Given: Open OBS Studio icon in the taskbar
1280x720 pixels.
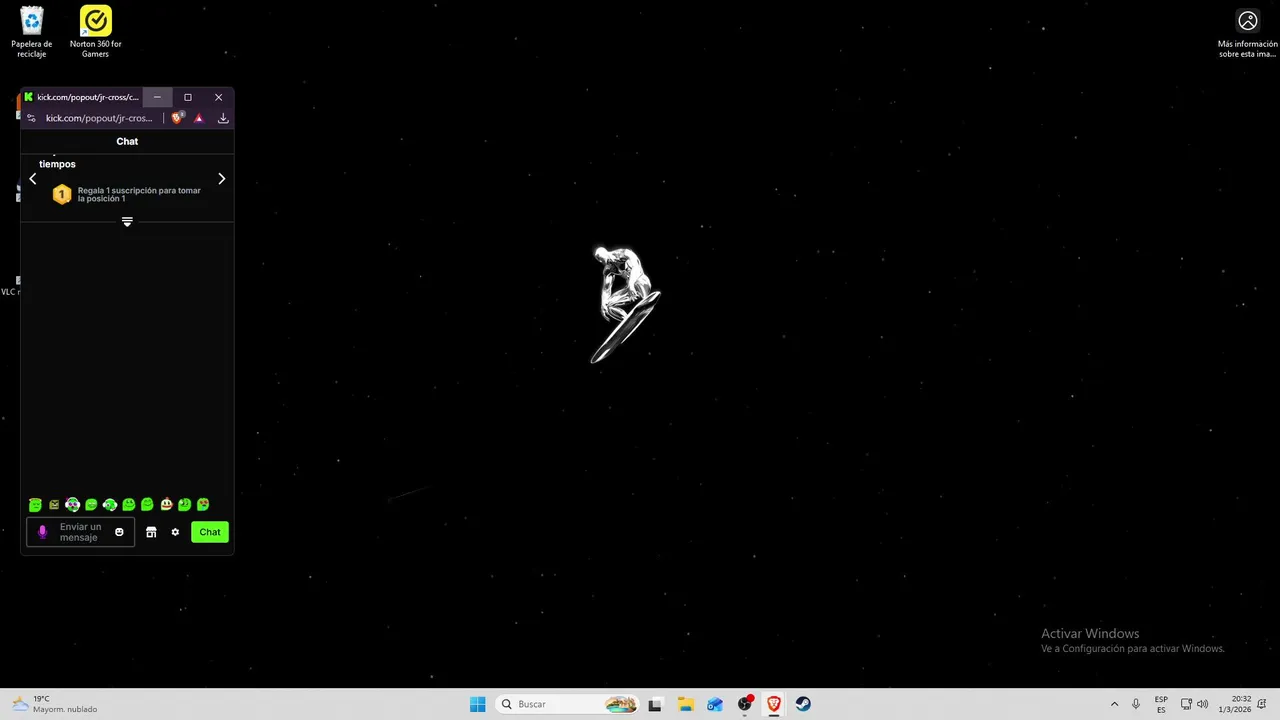Looking at the screenshot, I should (x=745, y=704).
